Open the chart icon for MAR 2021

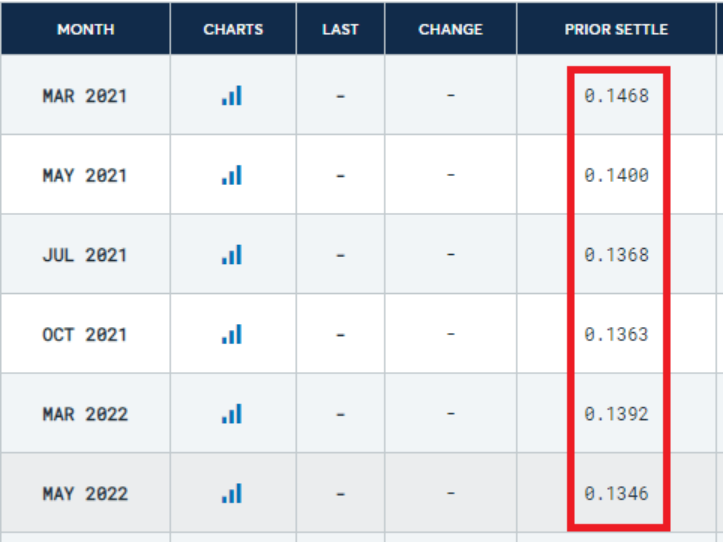point(232,96)
